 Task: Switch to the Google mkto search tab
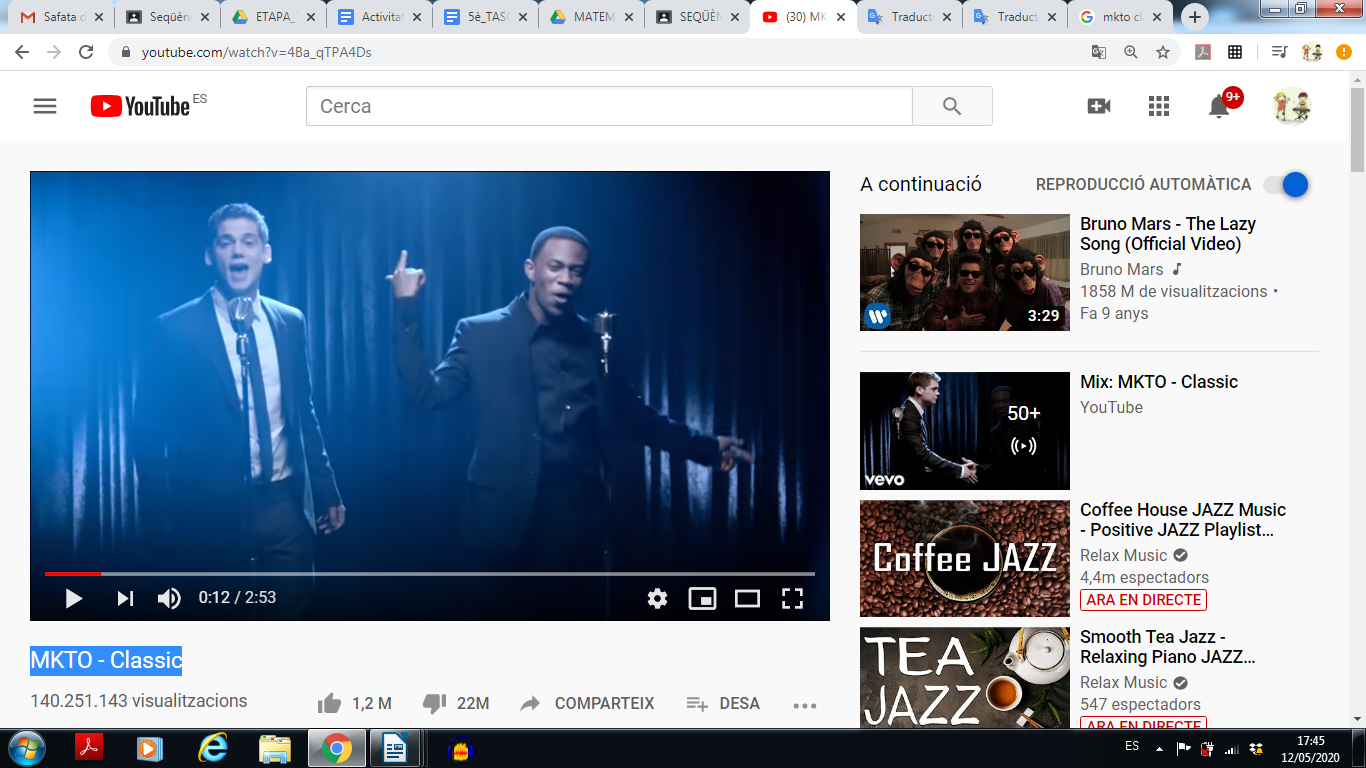(1120, 17)
